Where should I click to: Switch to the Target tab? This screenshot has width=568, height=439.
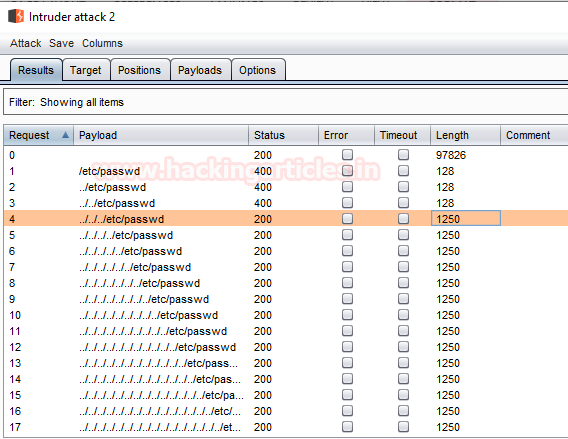click(85, 70)
